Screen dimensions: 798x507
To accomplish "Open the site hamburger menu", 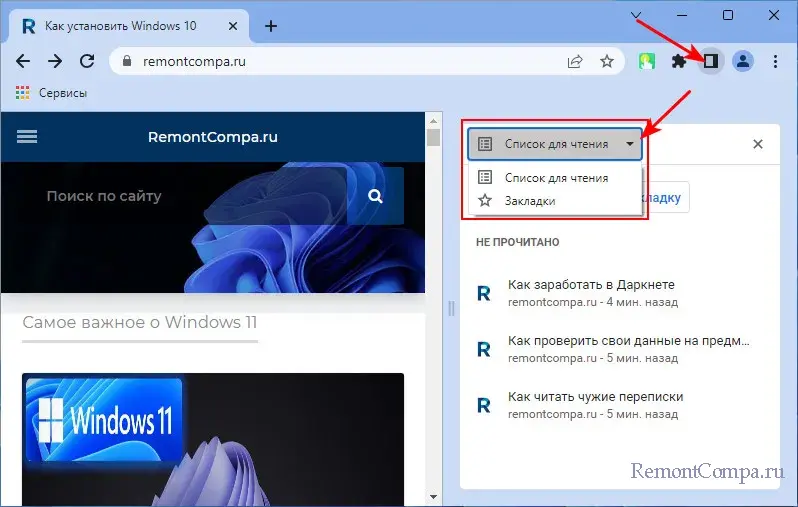I will [27, 137].
